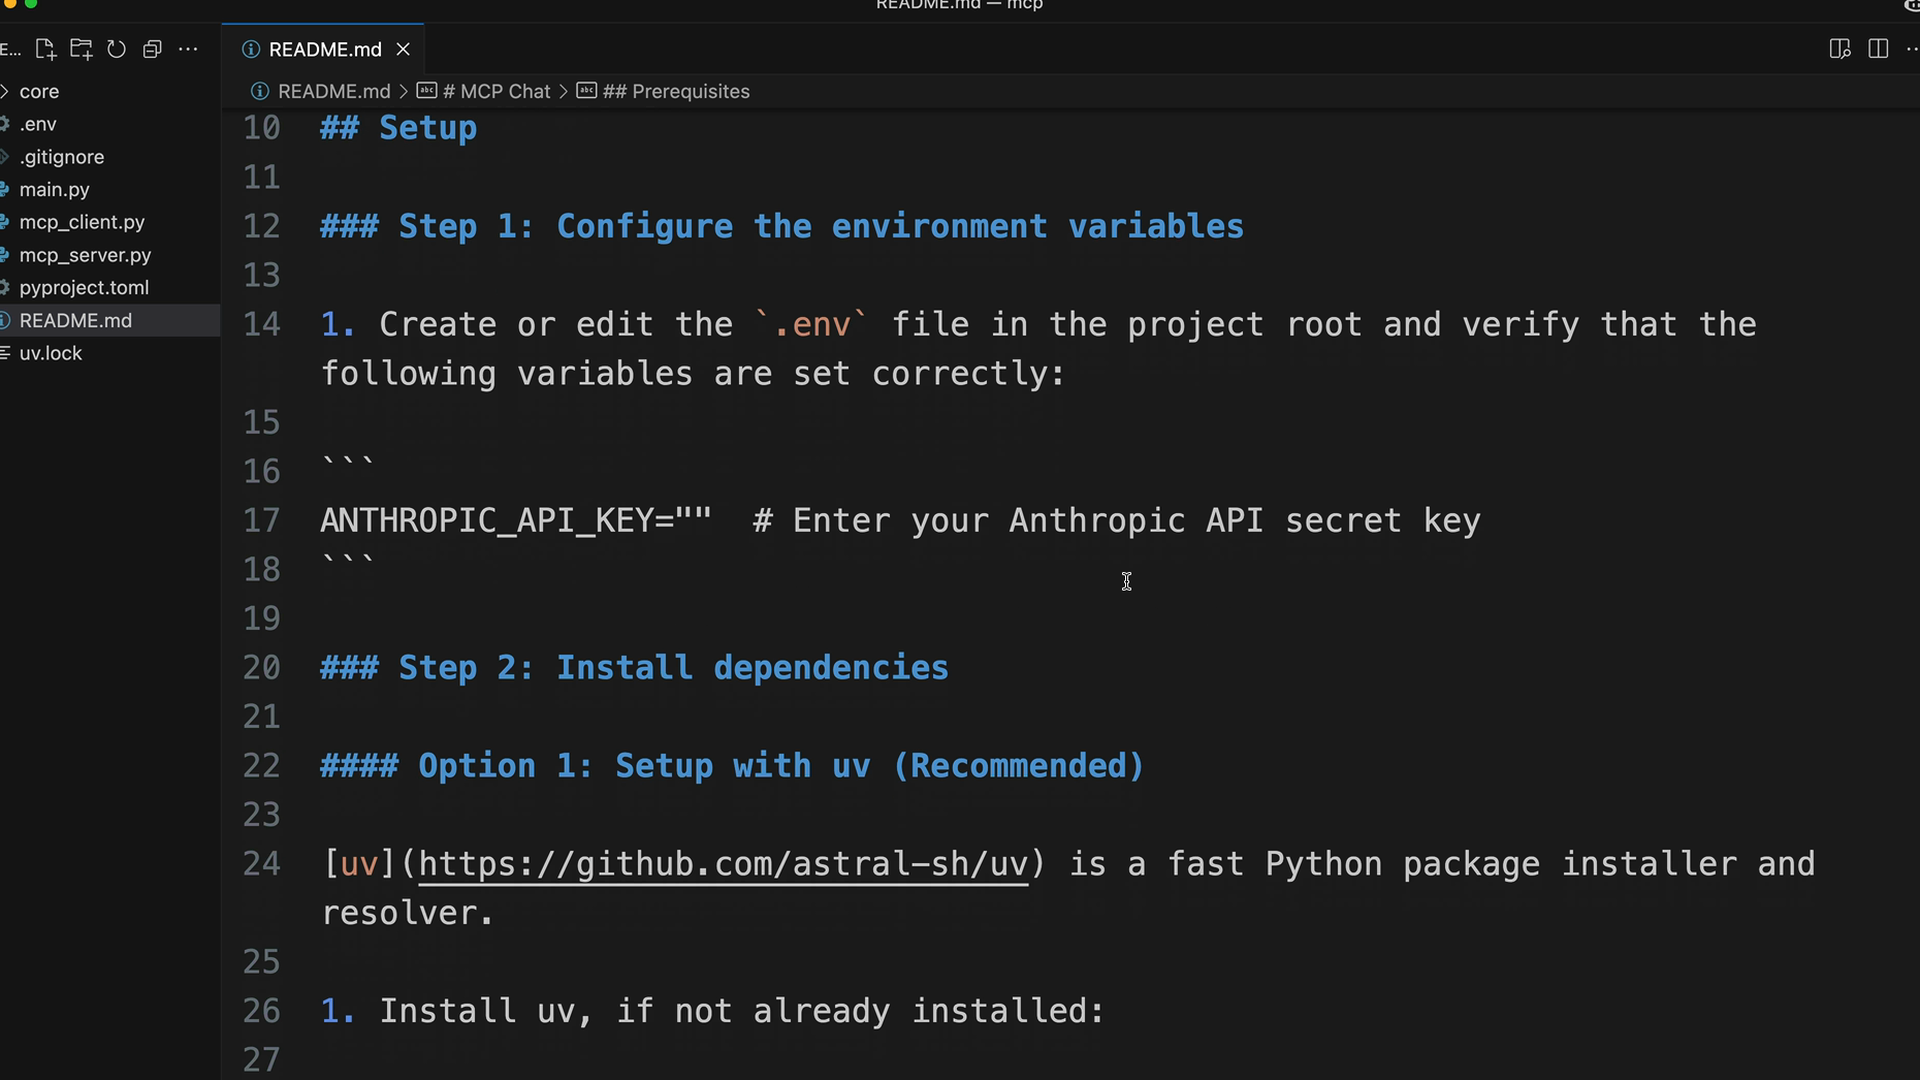Select README.md in the file tree
Screen dimensions: 1920x1080
110,320
